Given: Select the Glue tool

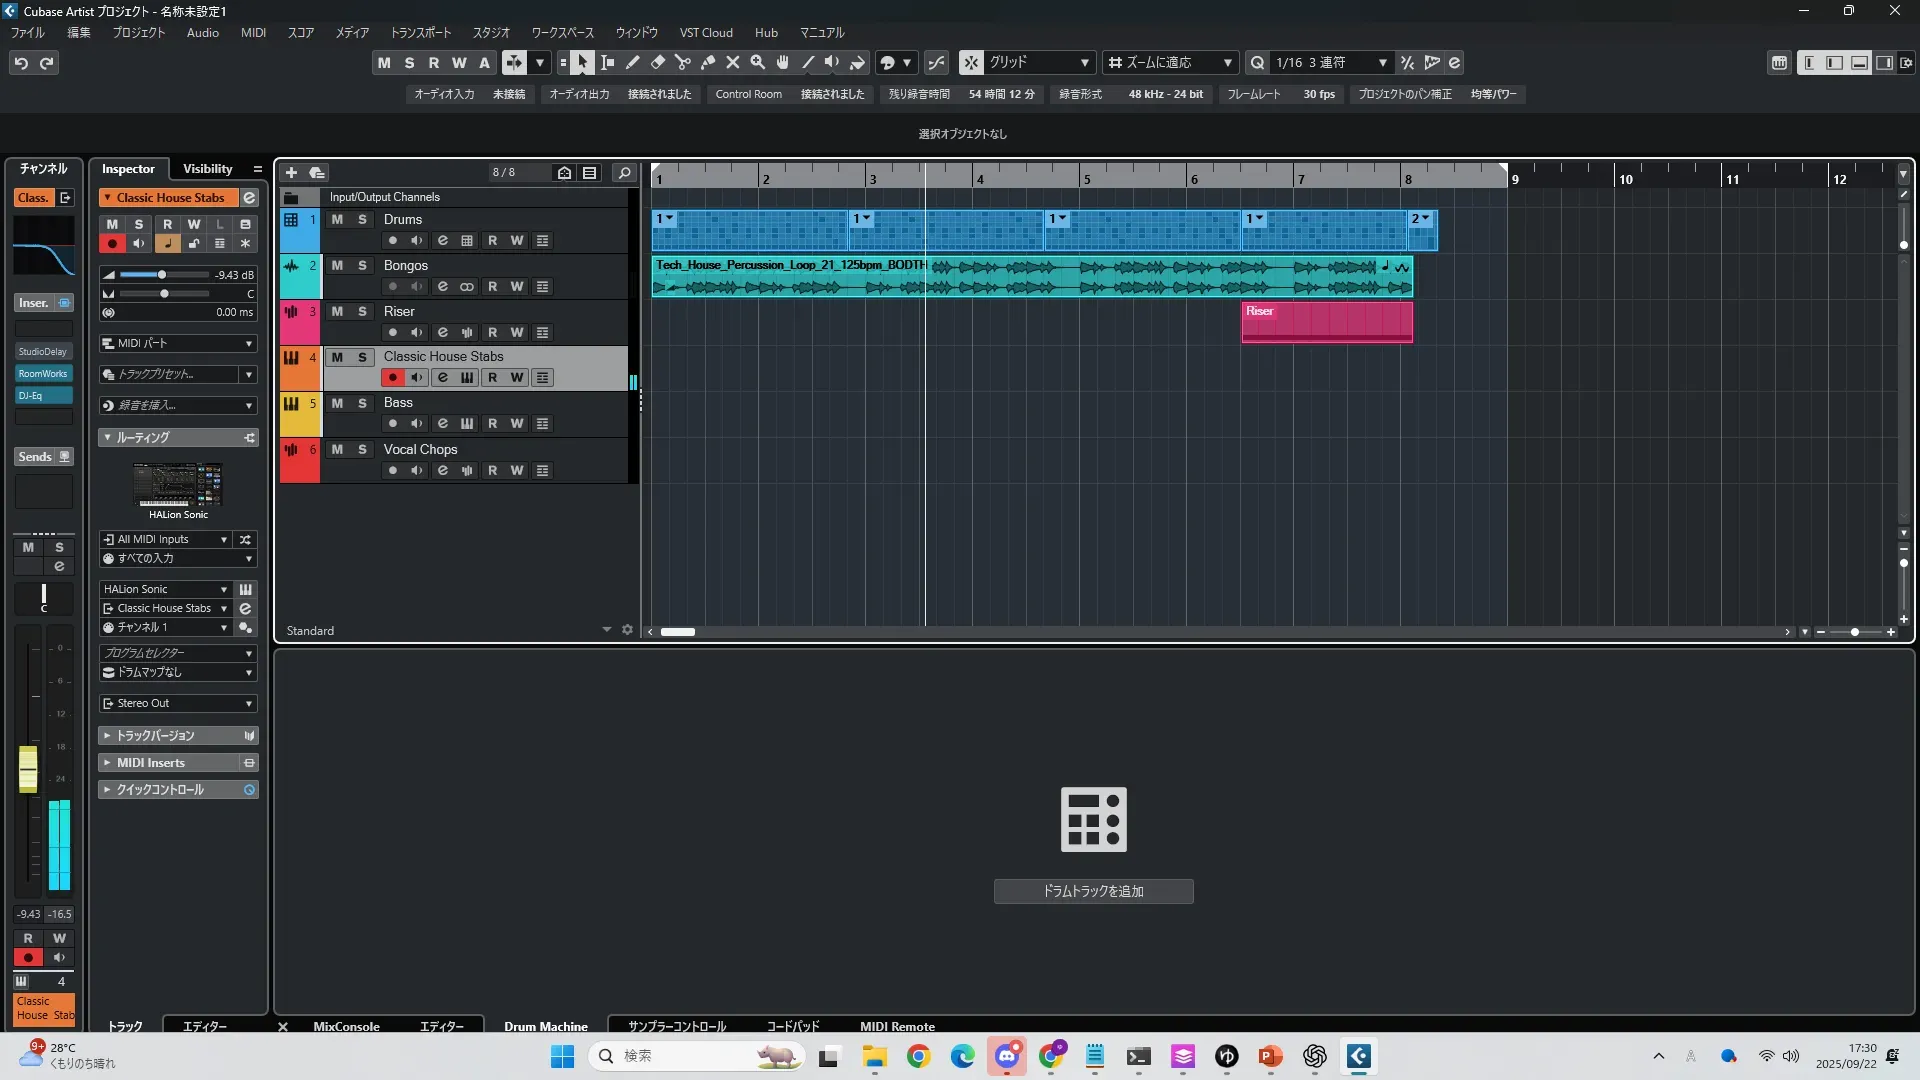Looking at the screenshot, I should [708, 63].
